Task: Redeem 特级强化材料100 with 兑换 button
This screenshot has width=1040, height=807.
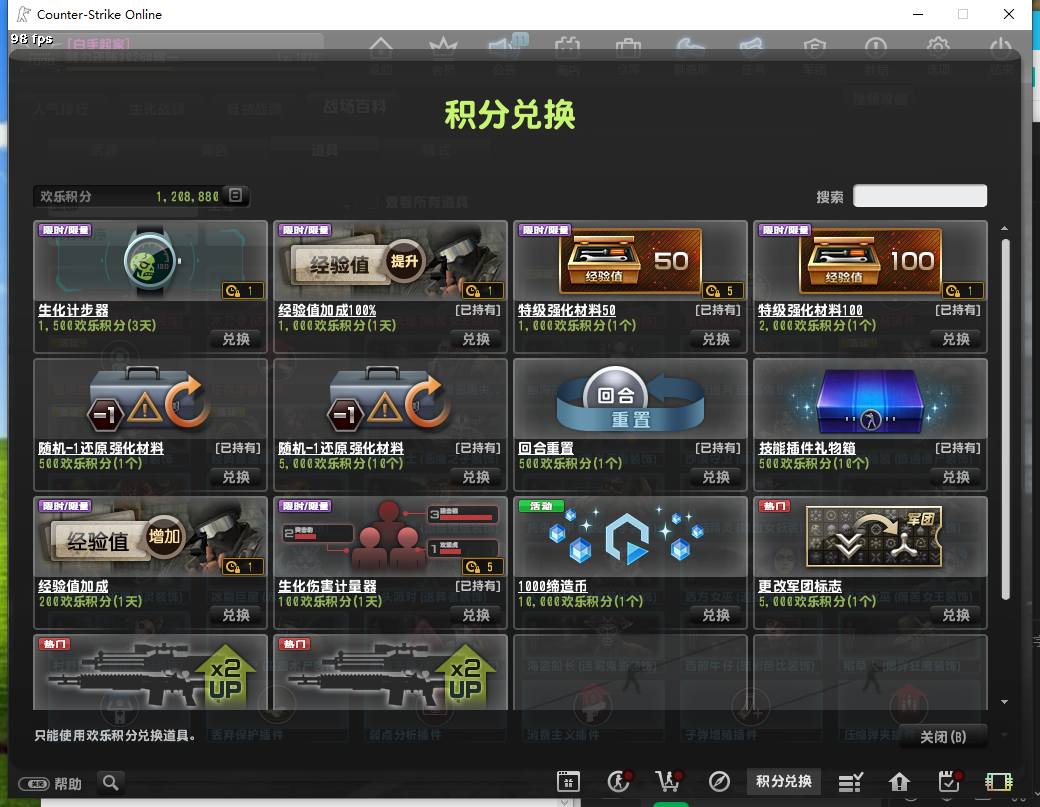Action: (956, 340)
